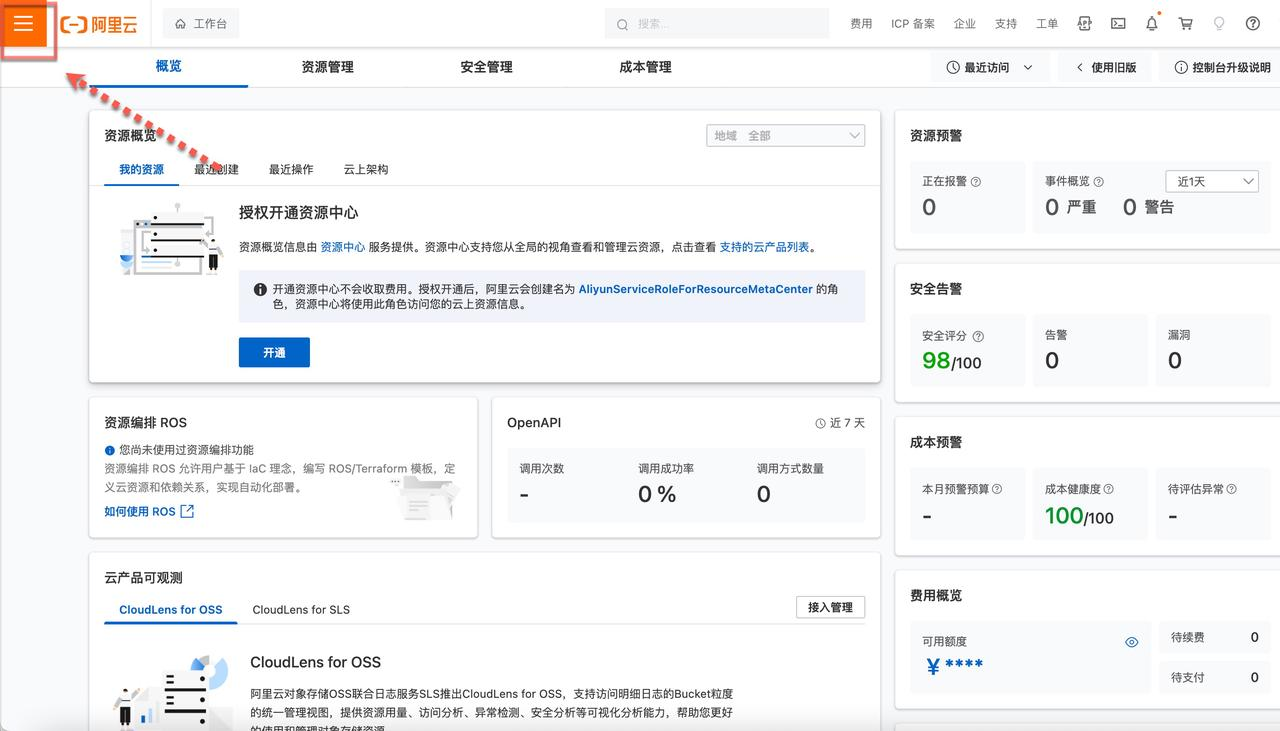Select the 我的资源 sub-tab
The width and height of the screenshot is (1280, 731).
(x=142, y=169)
